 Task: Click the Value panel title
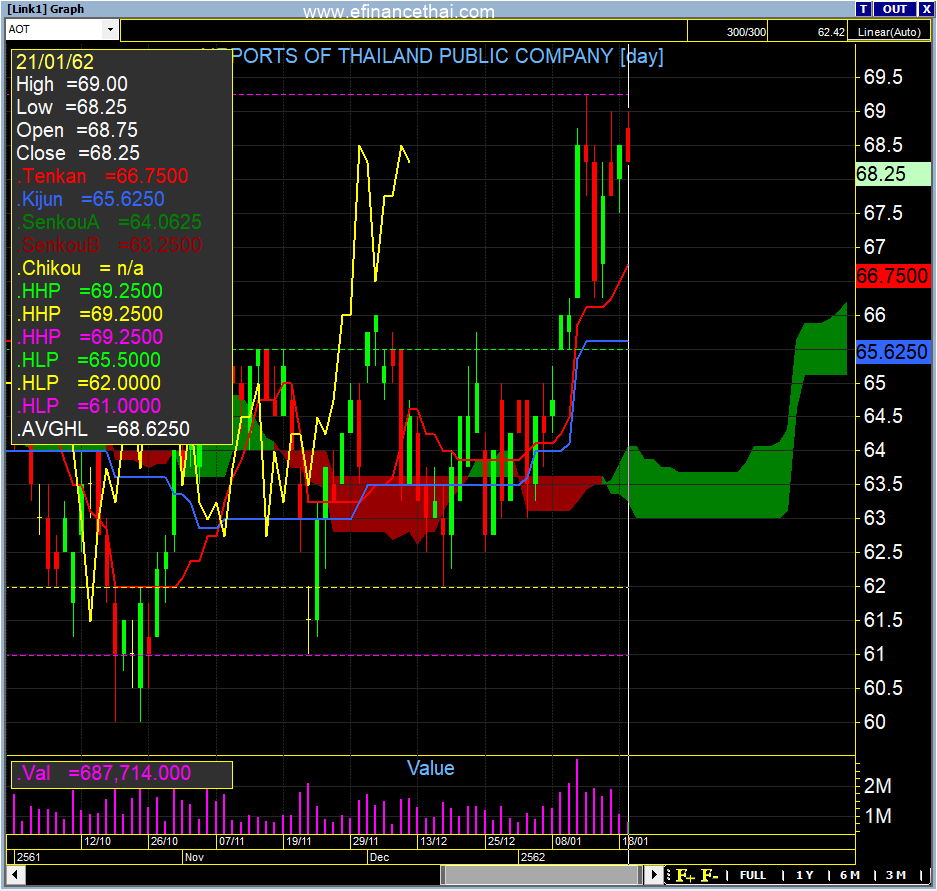[x=430, y=768]
